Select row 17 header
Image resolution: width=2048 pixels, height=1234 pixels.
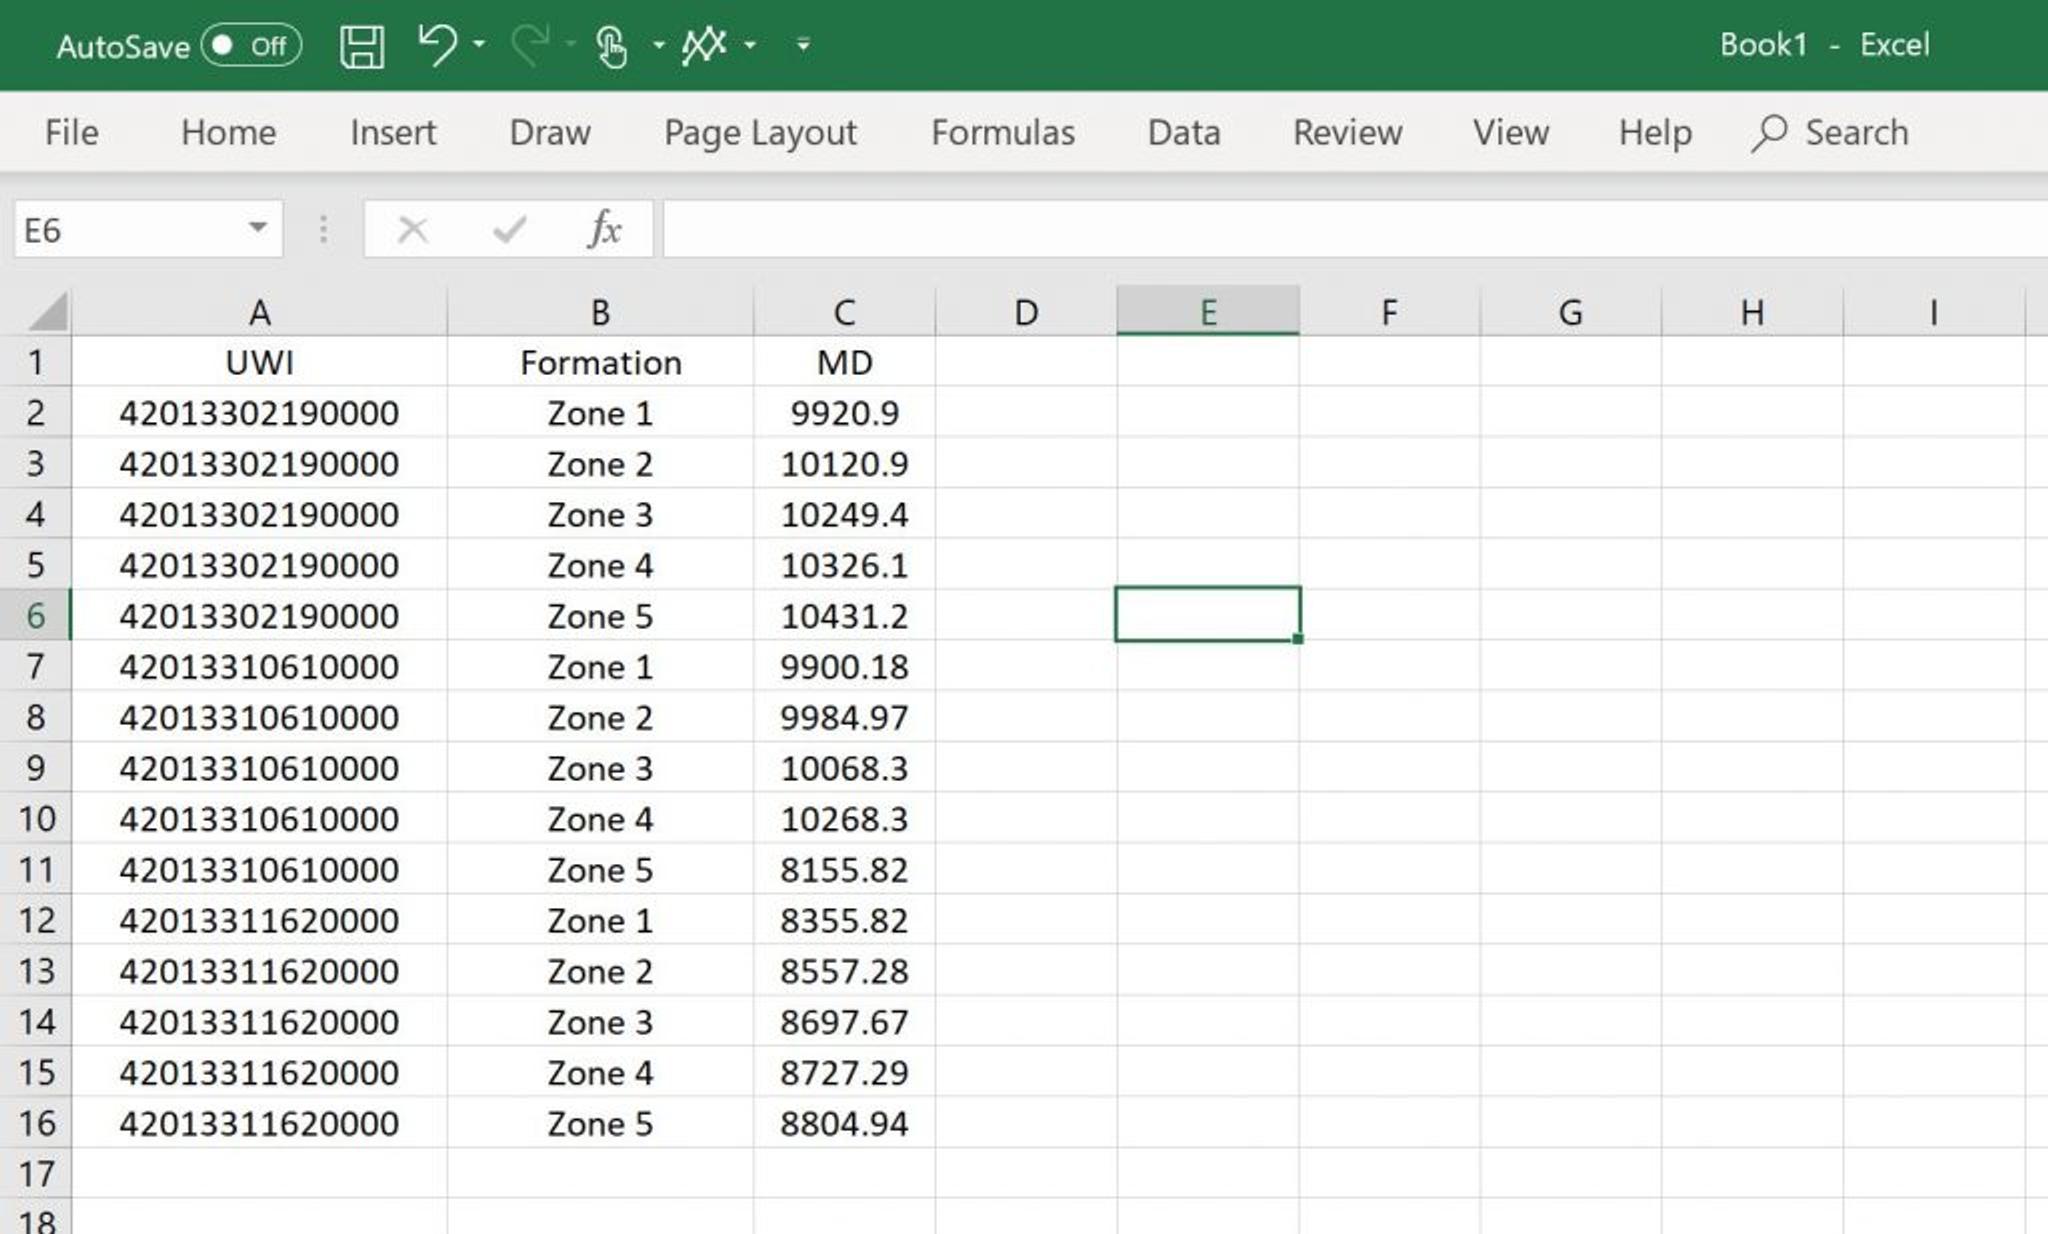[36, 1173]
